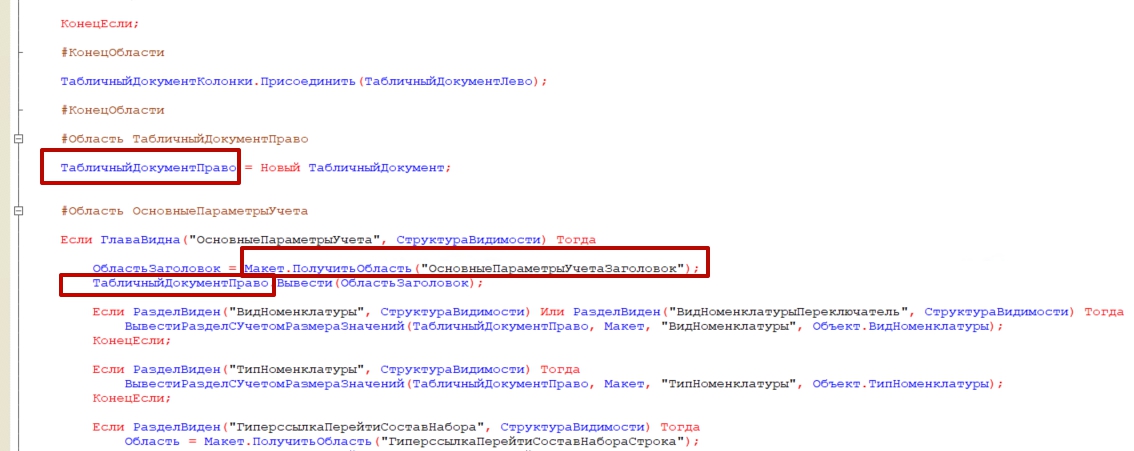Viewport: 1134px width, 451px height.
Task: Place cursor on the Вывести method name
Action: tap(305, 283)
